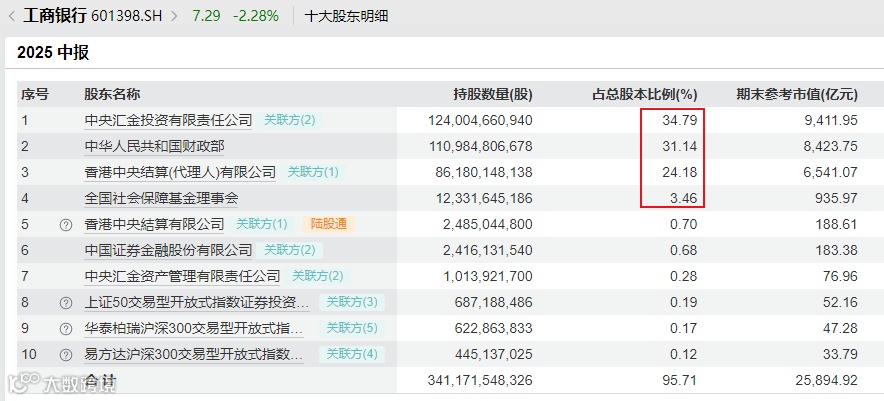Click the 2025 中报 period heading
This screenshot has height=401, width=884.
52,52
